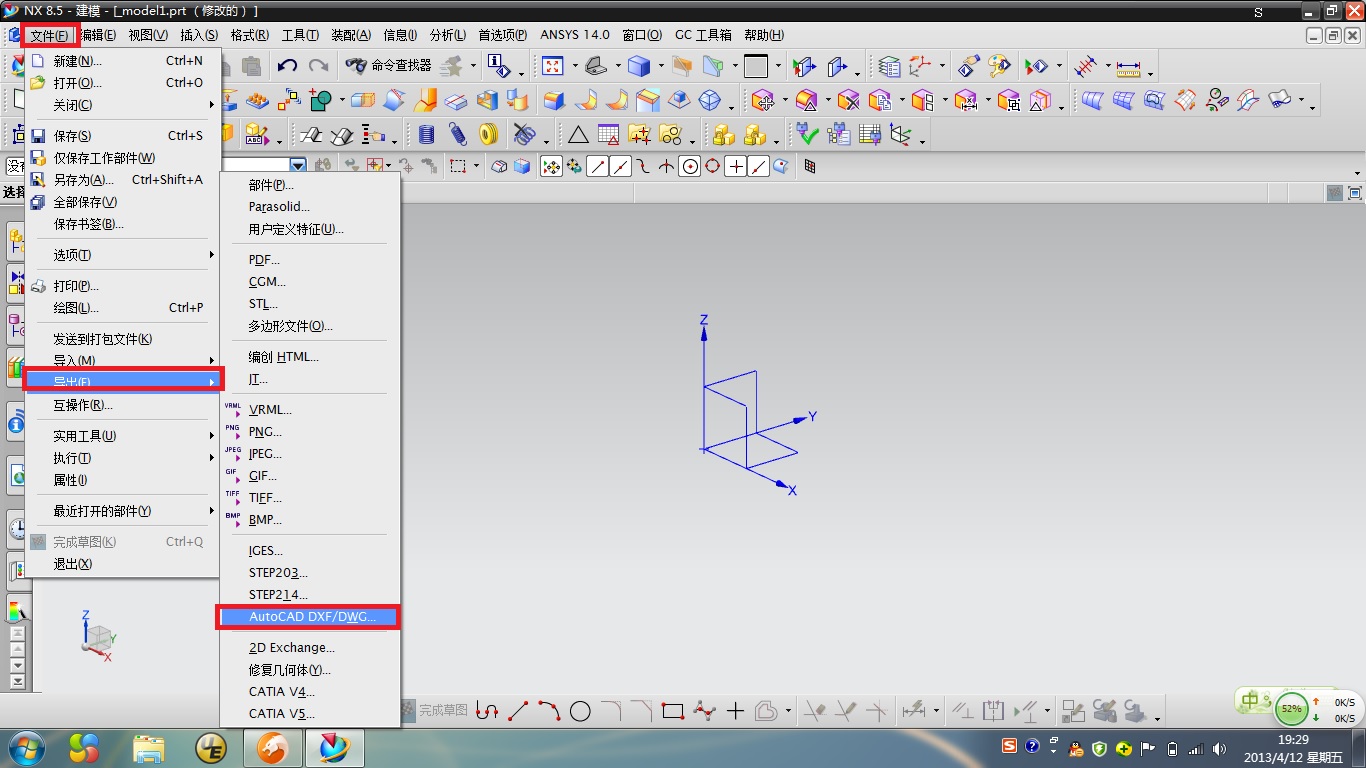Choose IGES export option
The height and width of the screenshot is (768, 1366).
coord(309,551)
